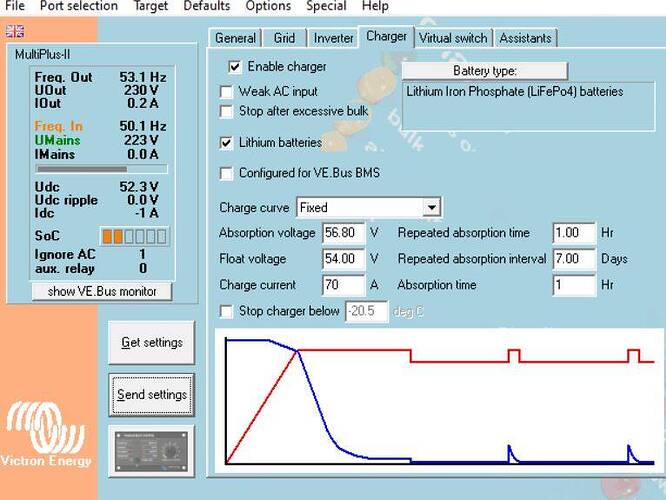Open the Defaults menu

[x=206, y=6]
